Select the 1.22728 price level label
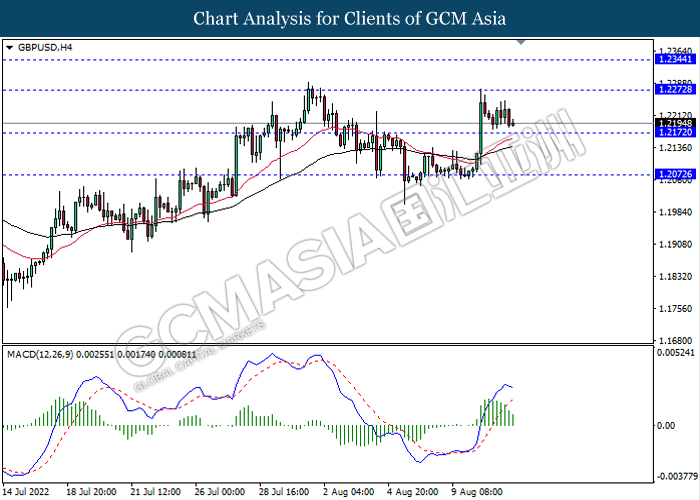This screenshot has width=700, height=500. pos(675,90)
